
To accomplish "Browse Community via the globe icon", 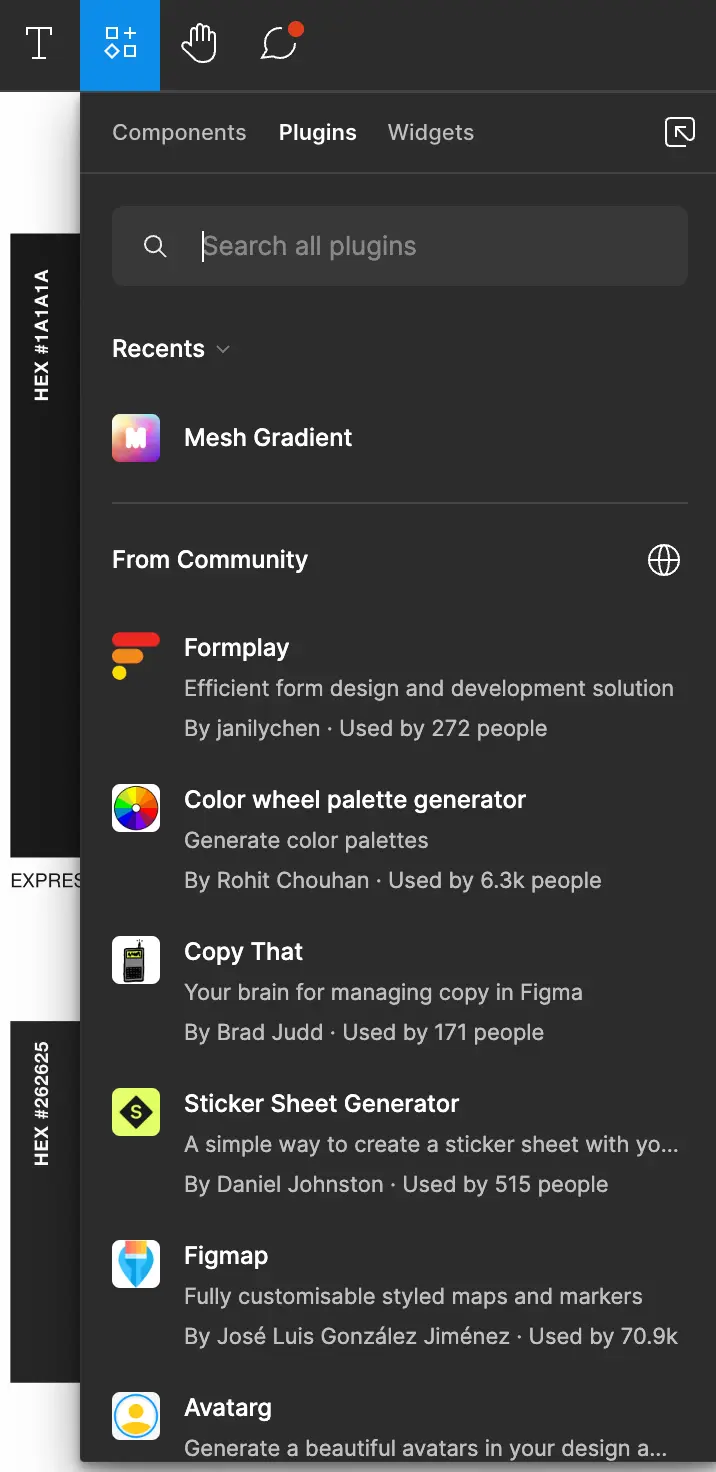I will pyautogui.click(x=664, y=560).
